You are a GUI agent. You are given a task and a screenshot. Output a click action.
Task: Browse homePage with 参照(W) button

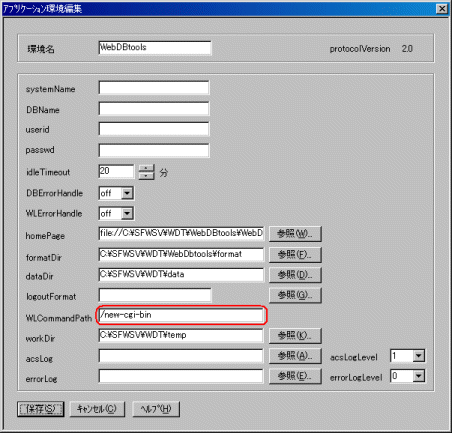[x=295, y=234]
